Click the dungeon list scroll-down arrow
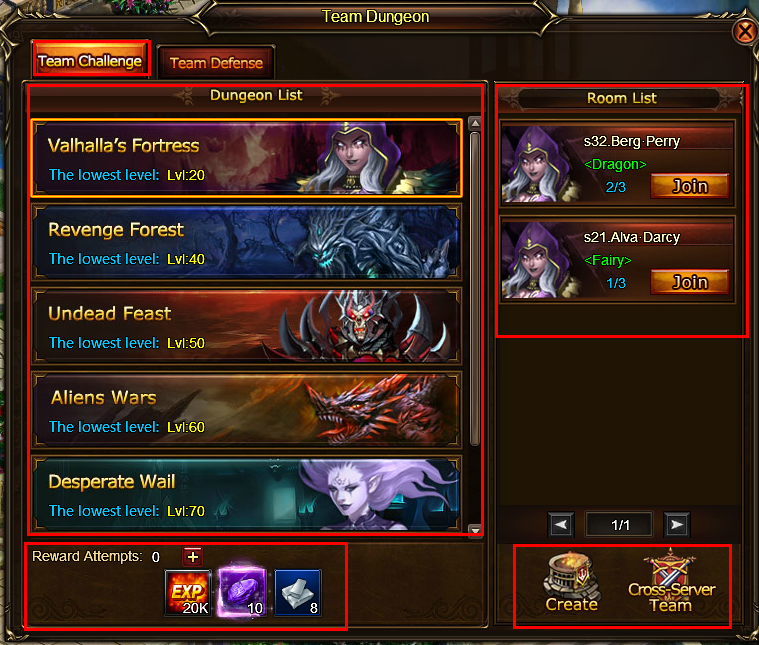759x645 pixels. [475, 530]
